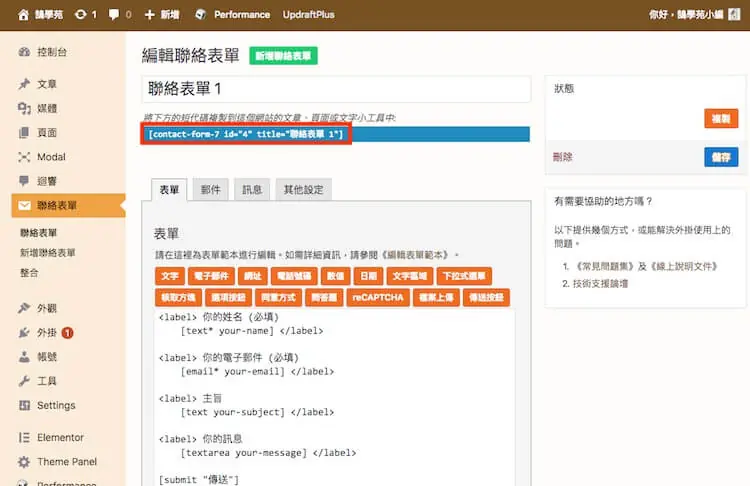Open the 技術支援論壇 link
The width and height of the screenshot is (750, 486).
pos(600,284)
